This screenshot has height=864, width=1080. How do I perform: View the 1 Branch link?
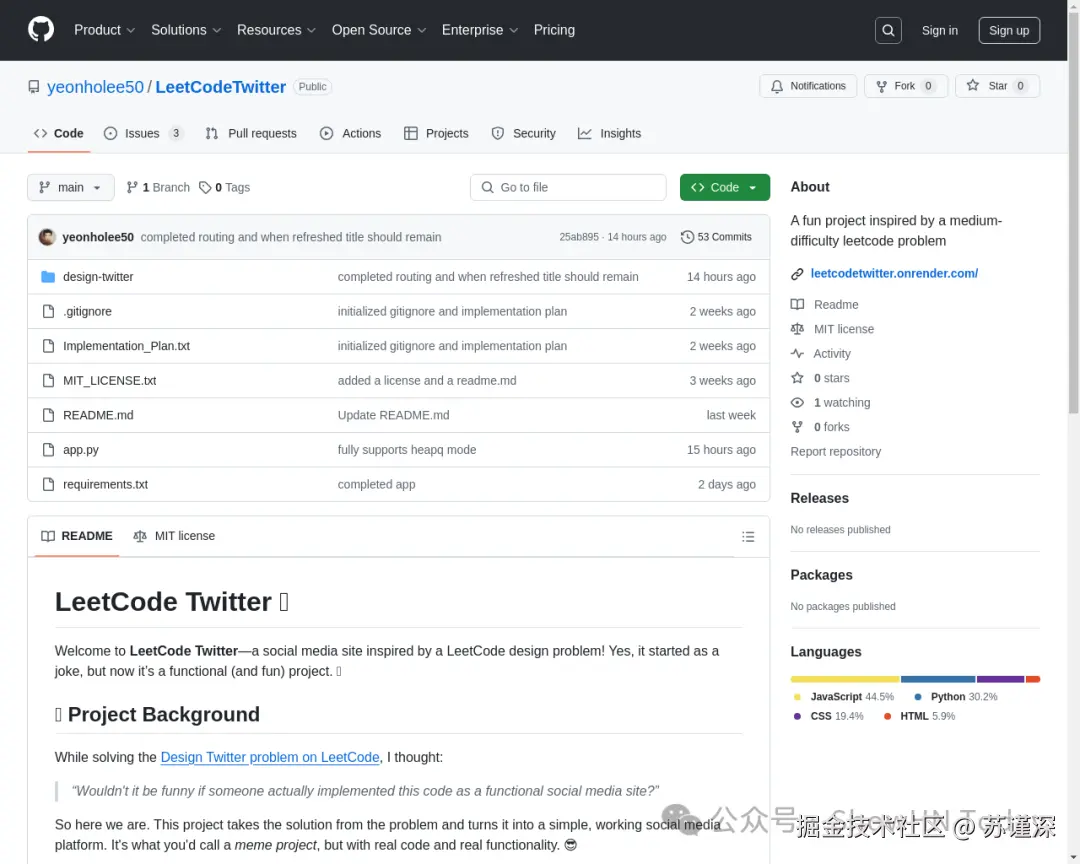click(158, 187)
